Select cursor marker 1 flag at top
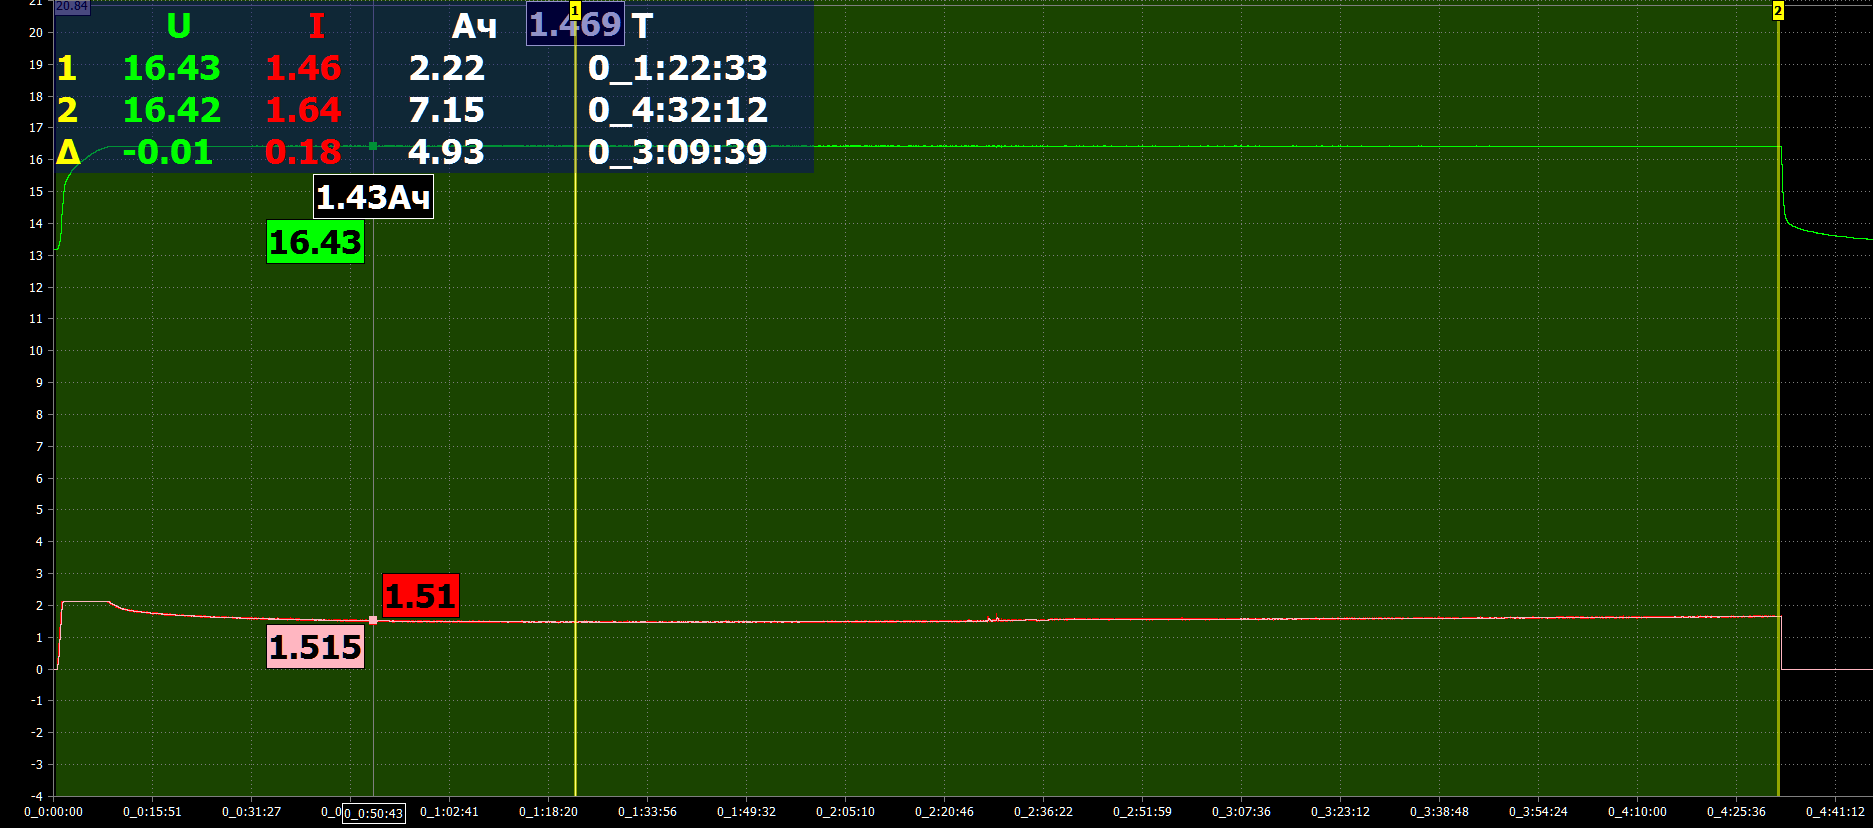This screenshot has width=1873, height=828. (575, 11)
